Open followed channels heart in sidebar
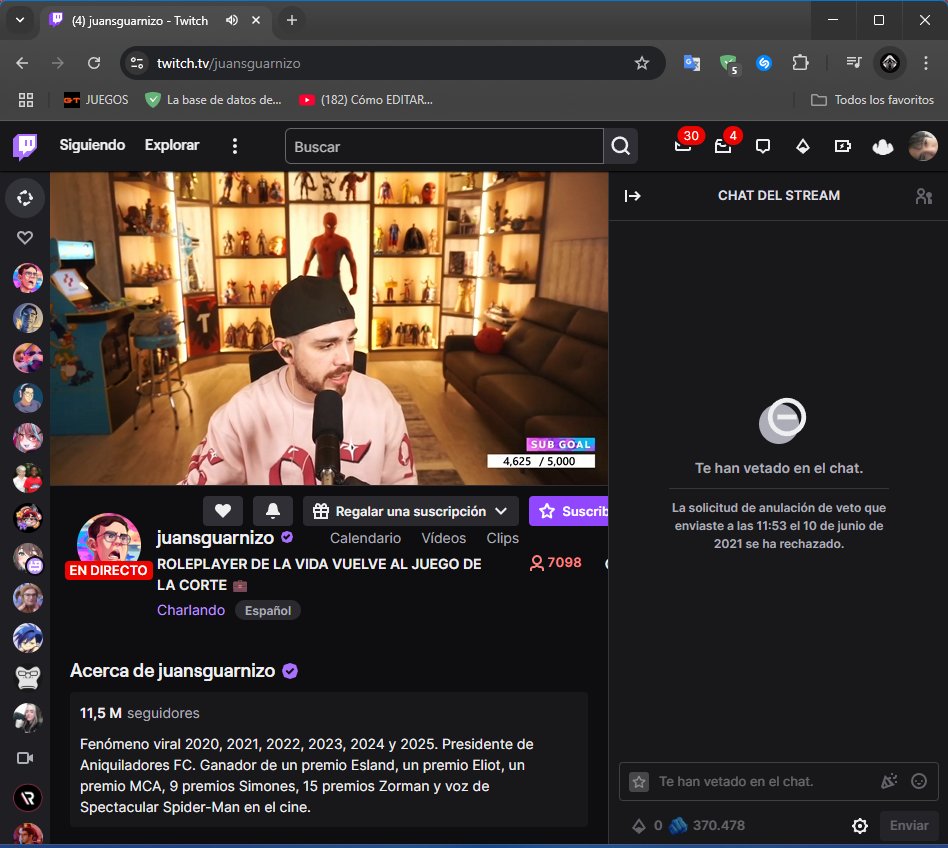 25,238
